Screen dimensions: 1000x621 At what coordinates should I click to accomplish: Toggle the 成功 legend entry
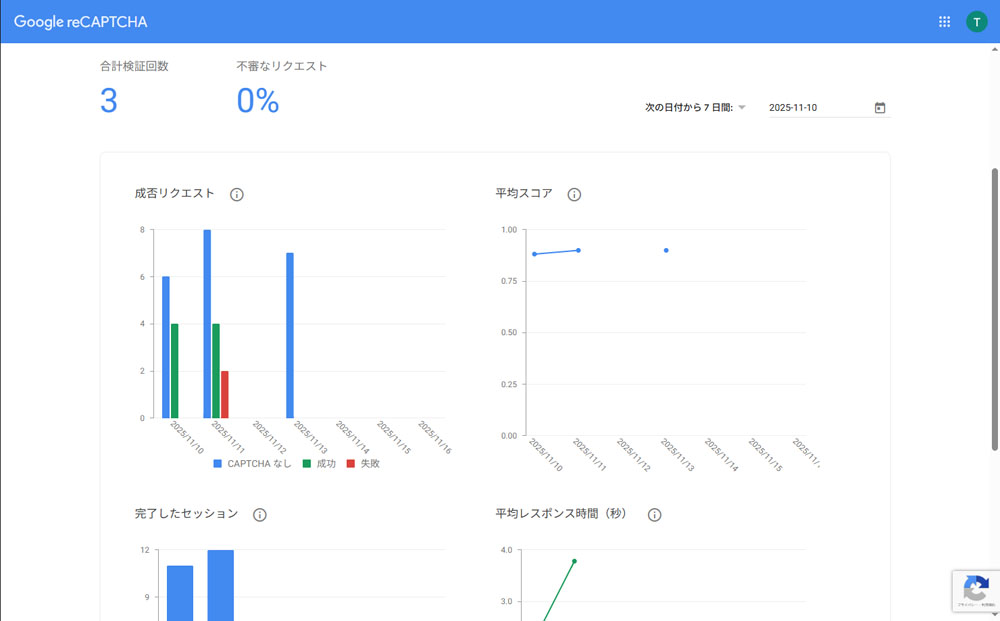click(x=319, y=464)
